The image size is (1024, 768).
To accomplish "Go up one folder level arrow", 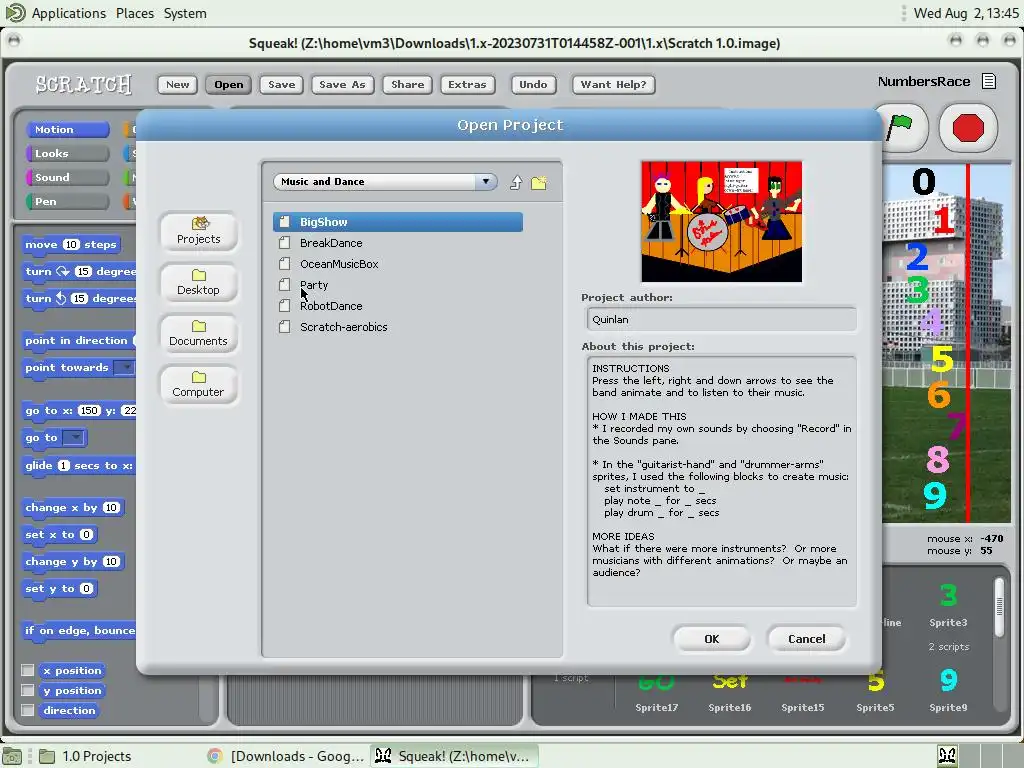I will click(516, 182).
